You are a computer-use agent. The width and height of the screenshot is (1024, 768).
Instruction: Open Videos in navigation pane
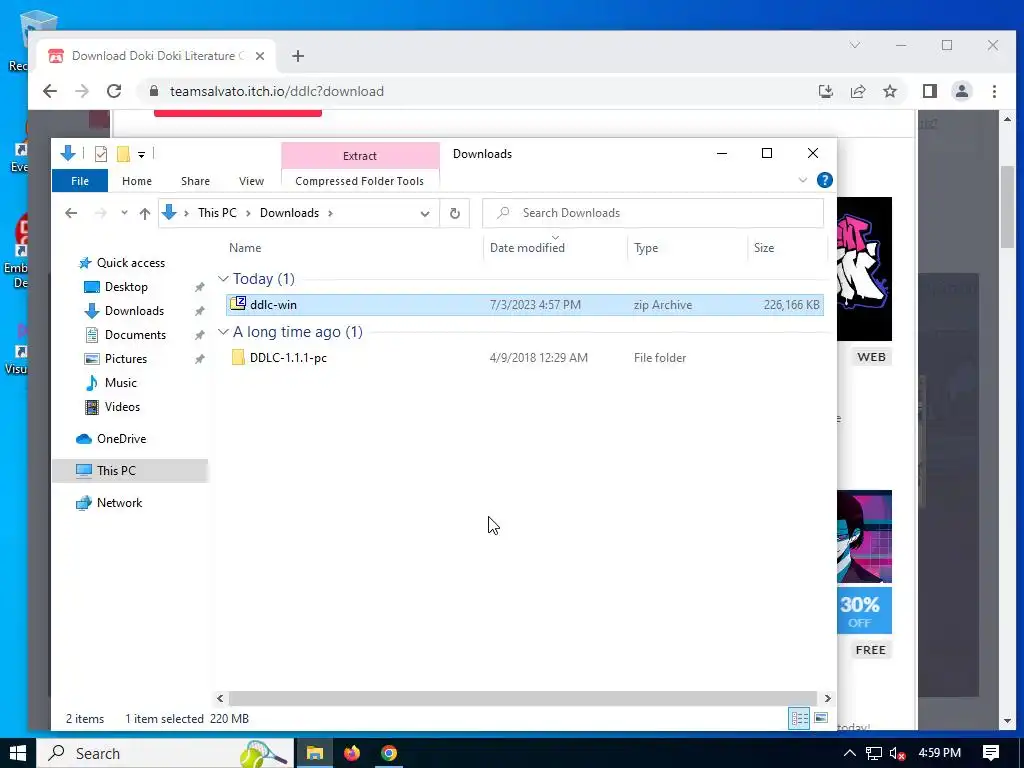coord(122,407)
